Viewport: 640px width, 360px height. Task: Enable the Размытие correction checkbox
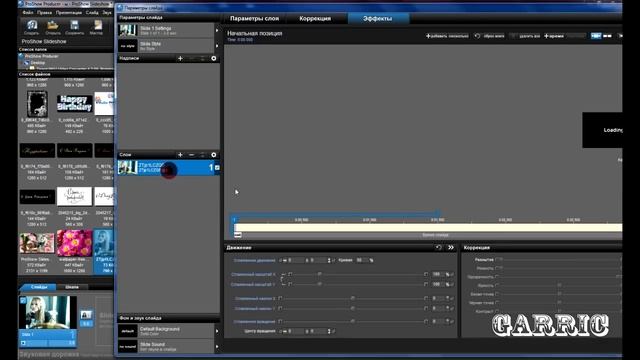[498, 259]
